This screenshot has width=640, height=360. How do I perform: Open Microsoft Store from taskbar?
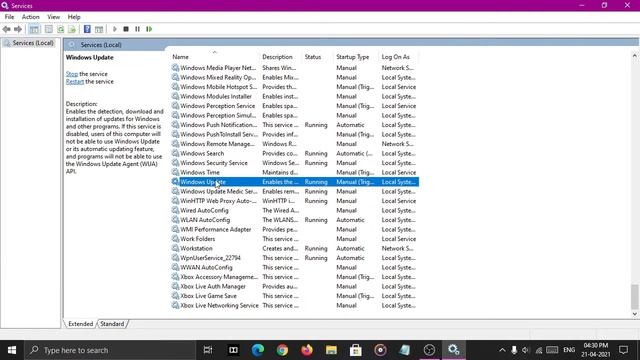(x=356, y=350)
